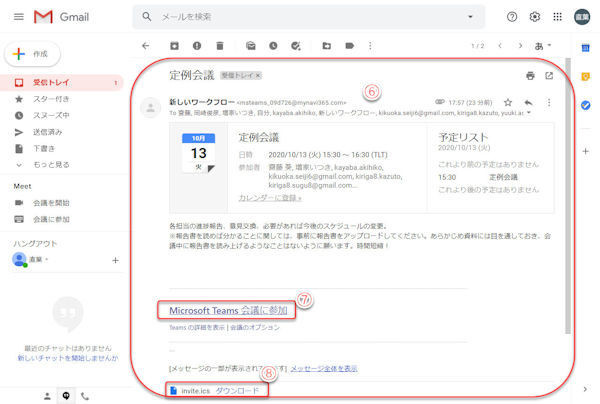Star the 定例会議 message
Image resolution: width=600 pixels, height=404 pixels.
508,102
